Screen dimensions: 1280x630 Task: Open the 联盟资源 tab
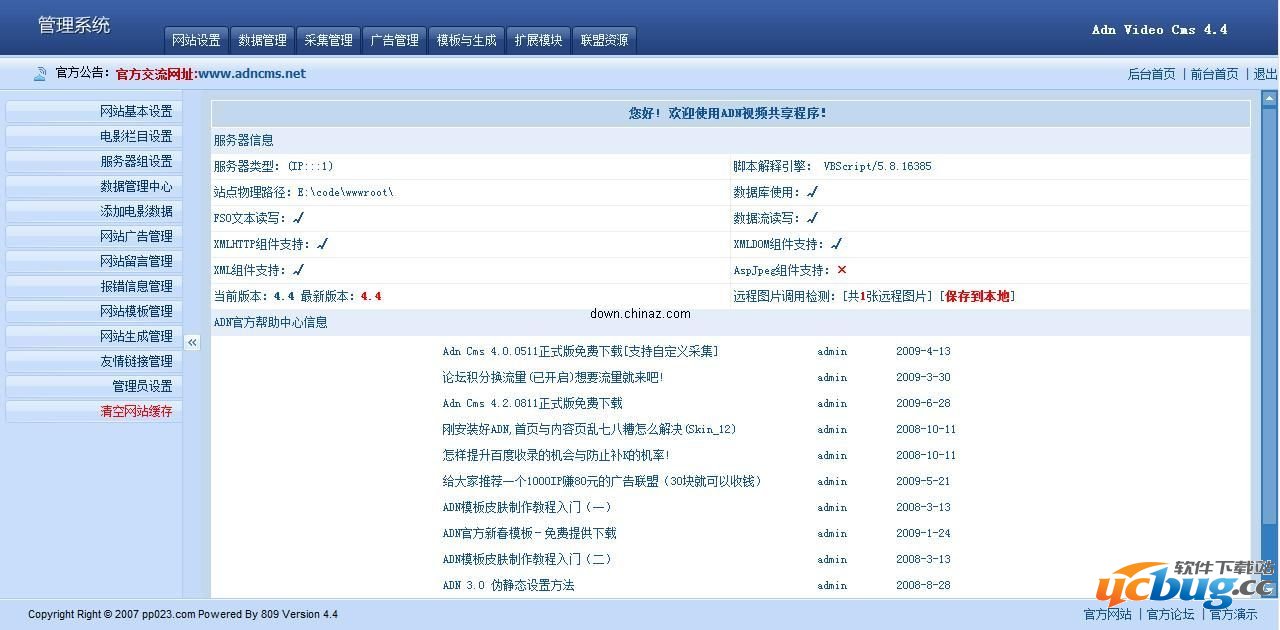[604, 40]
